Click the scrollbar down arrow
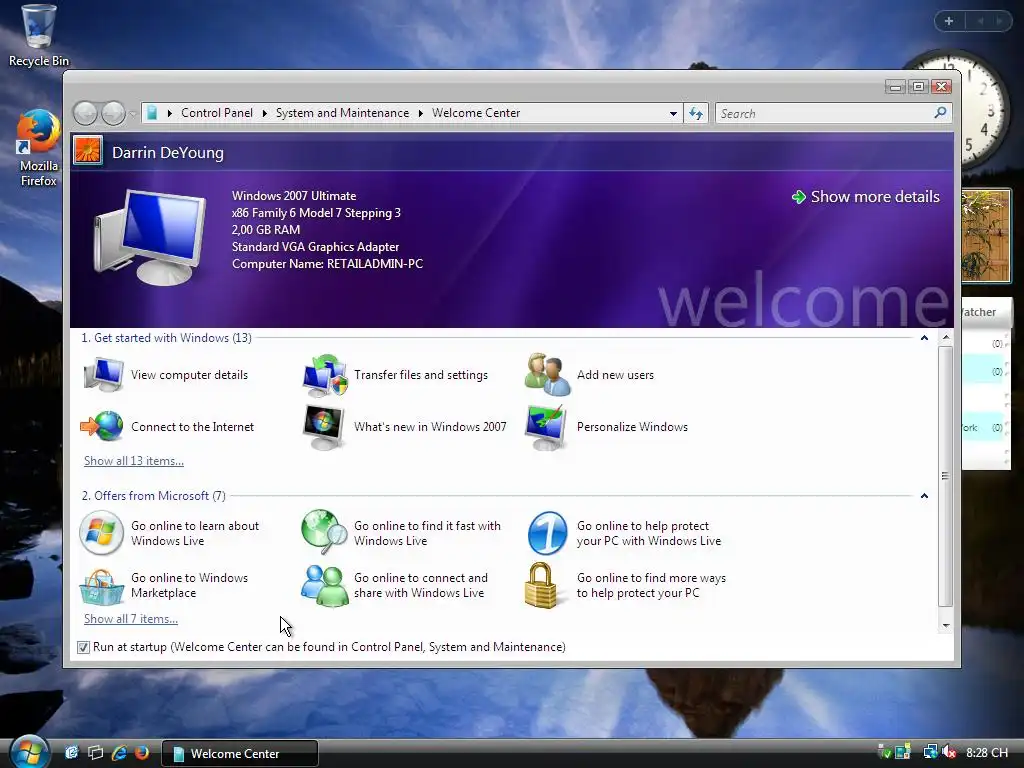This screenshot has height=768, width=1024. (946, 626)
